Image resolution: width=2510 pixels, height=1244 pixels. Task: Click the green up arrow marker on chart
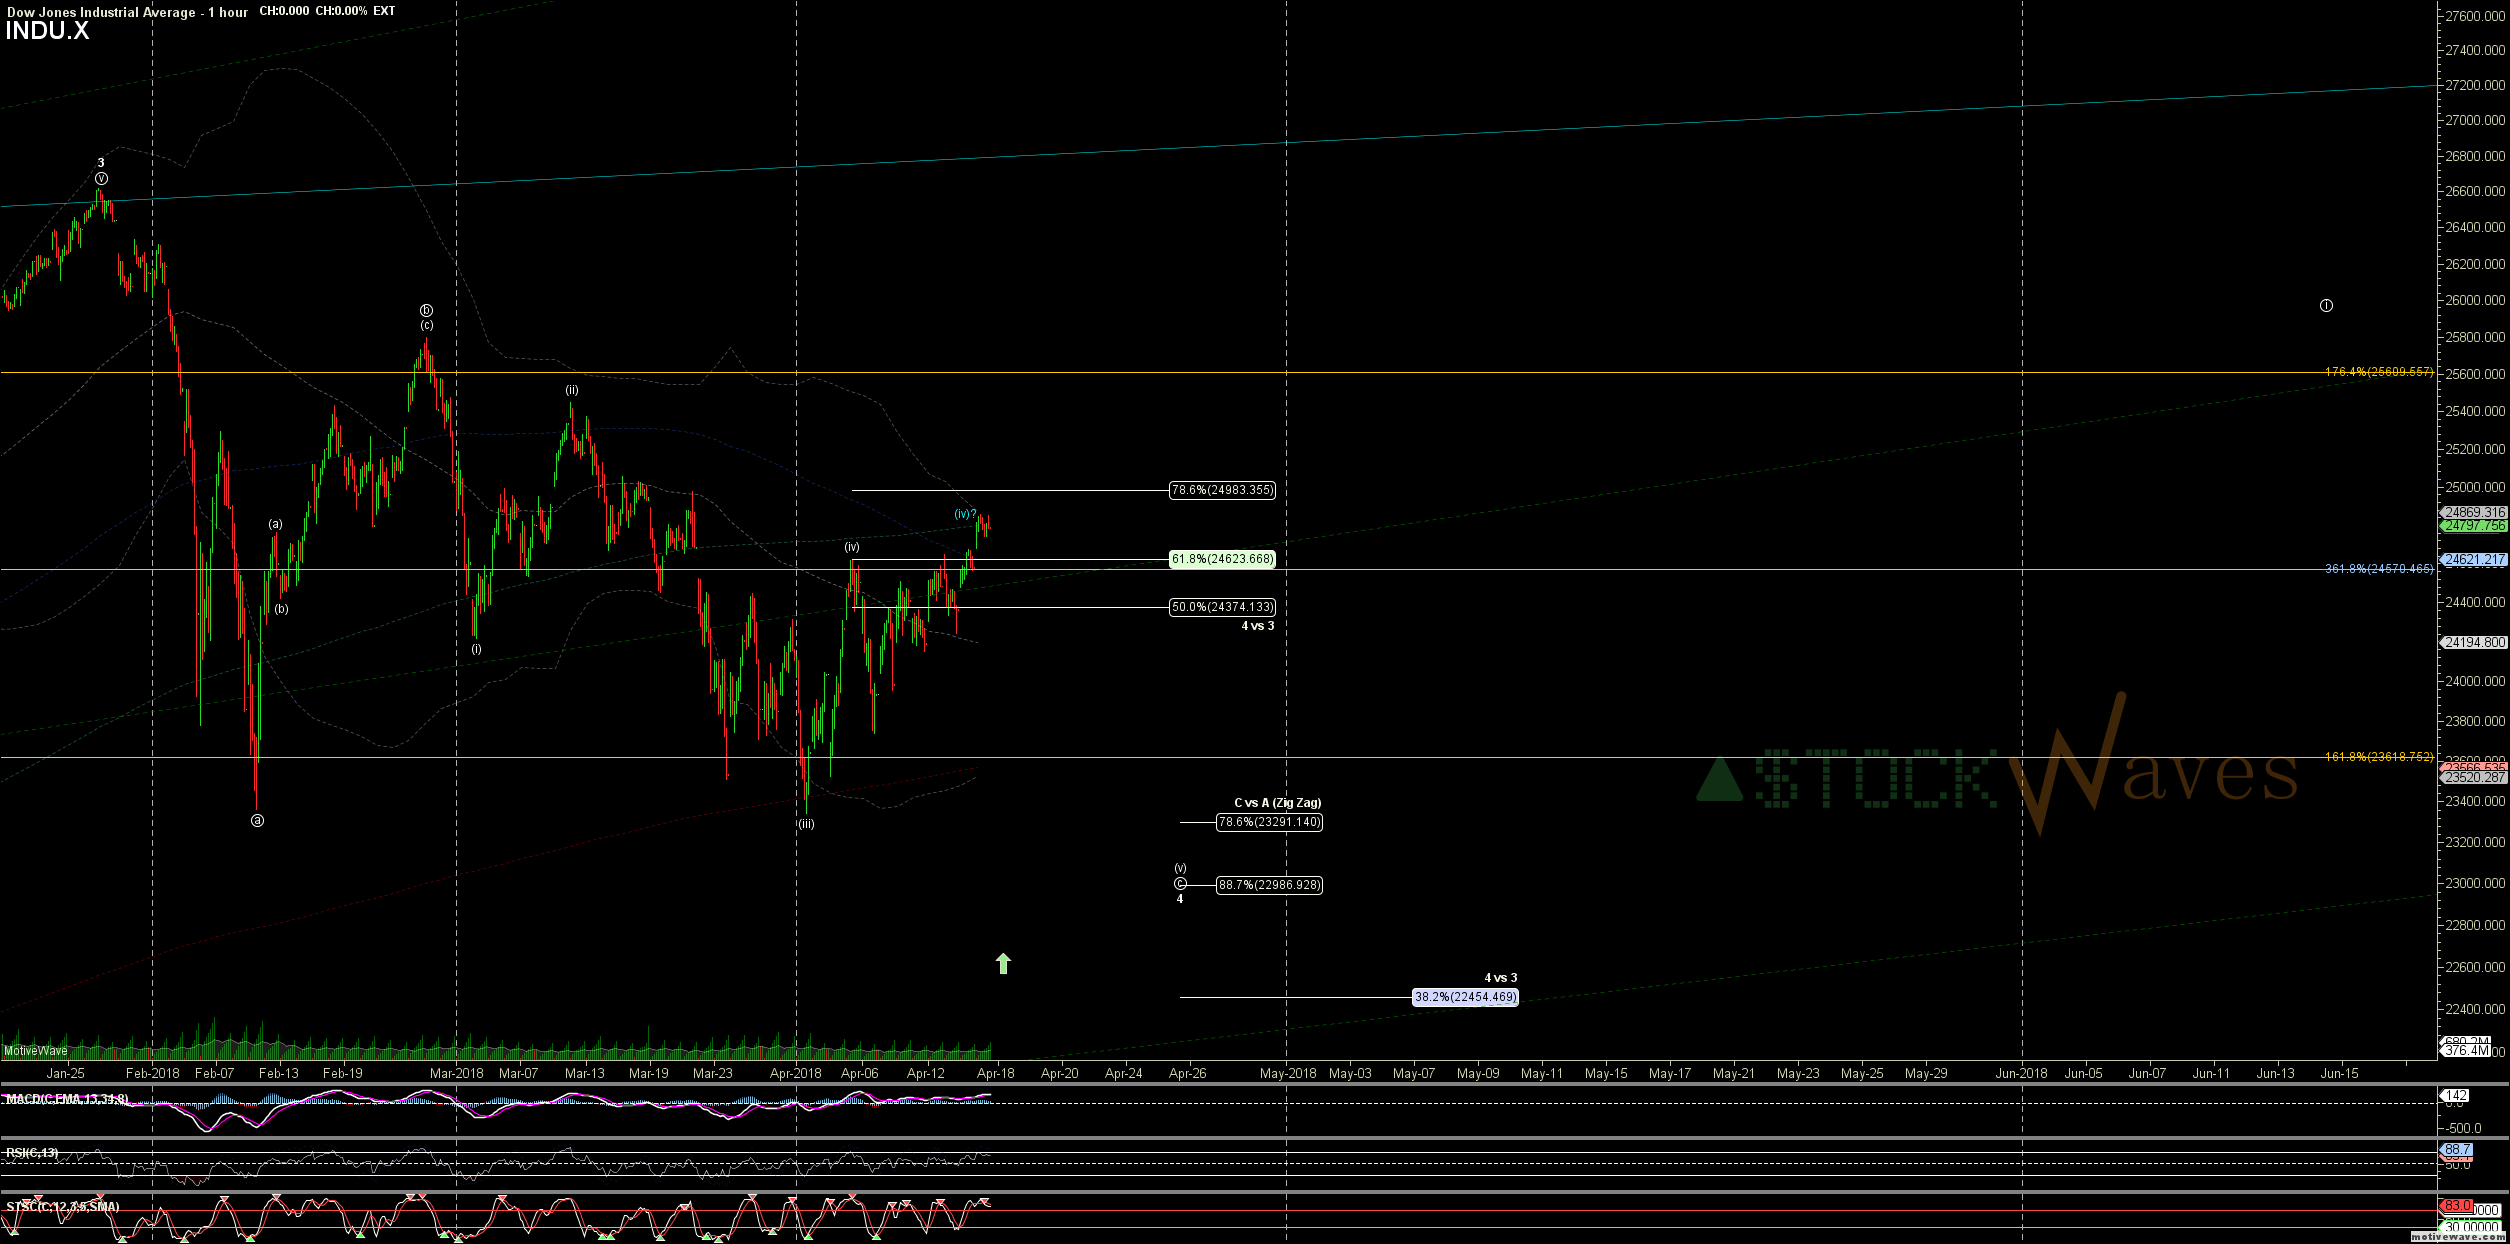point(1003,963)
